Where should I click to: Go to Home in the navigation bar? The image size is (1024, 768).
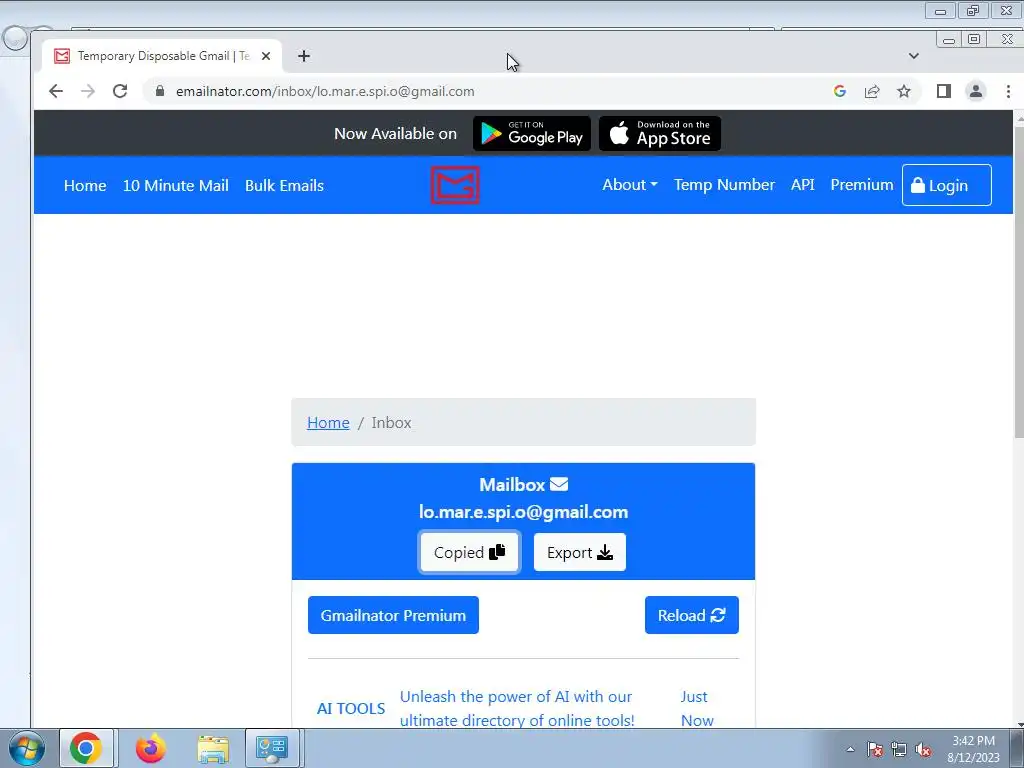tap(85, 185)
